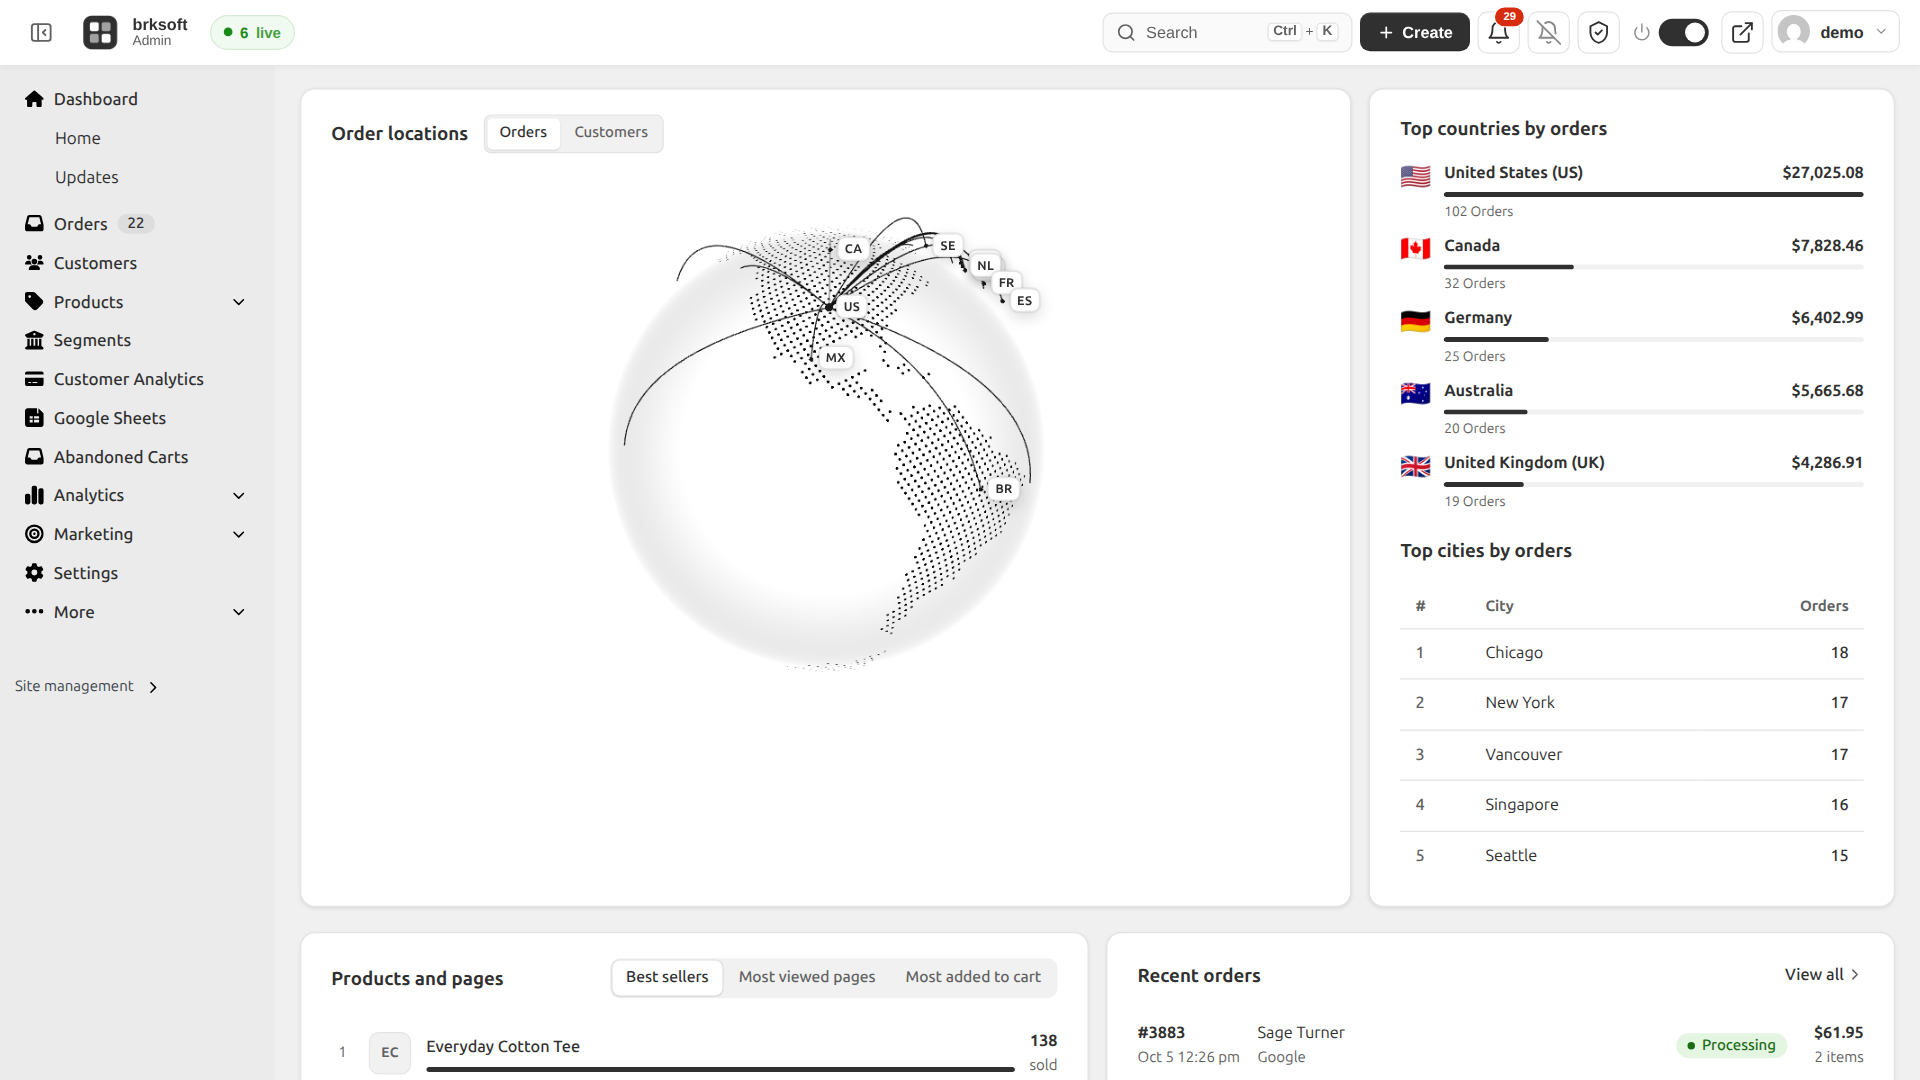This screenshot has width=1920, height=1080.
Task: Click the Products tag icon
Action: click(x=34, y=301)
